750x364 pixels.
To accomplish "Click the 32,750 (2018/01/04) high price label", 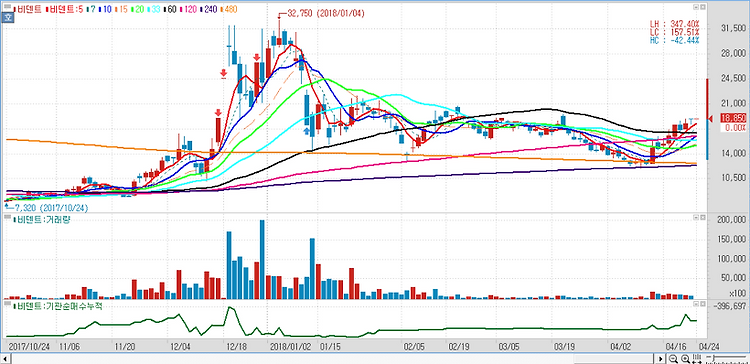I will (326, 14).
